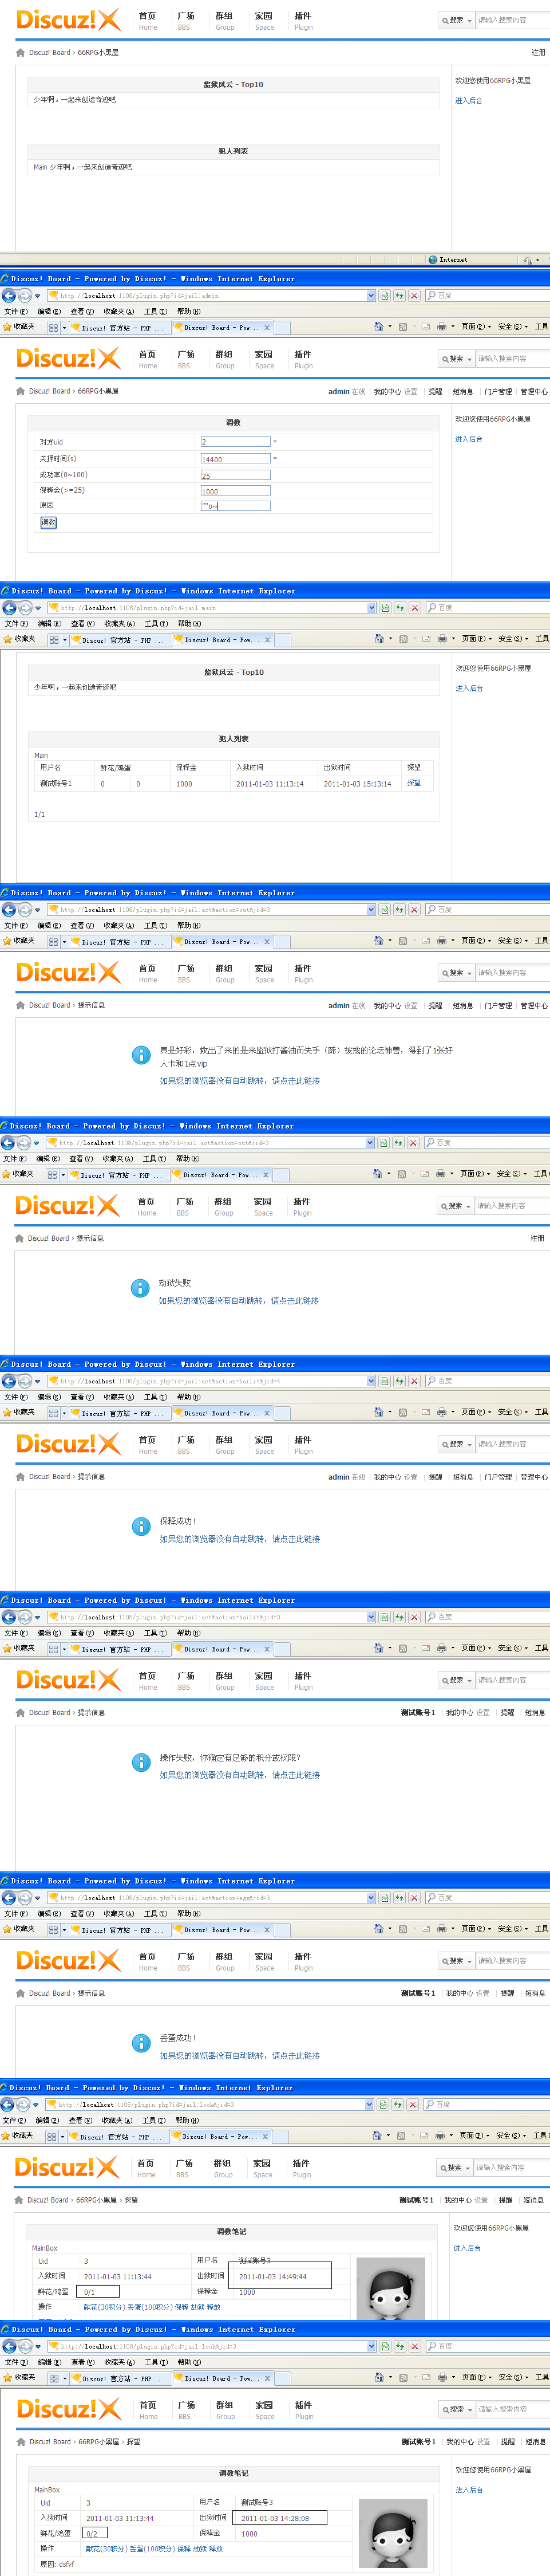Screen dimensions: 550x2576
Task: Click 测试账号1 in 犯人列表 table
Action: click(56, 784)
